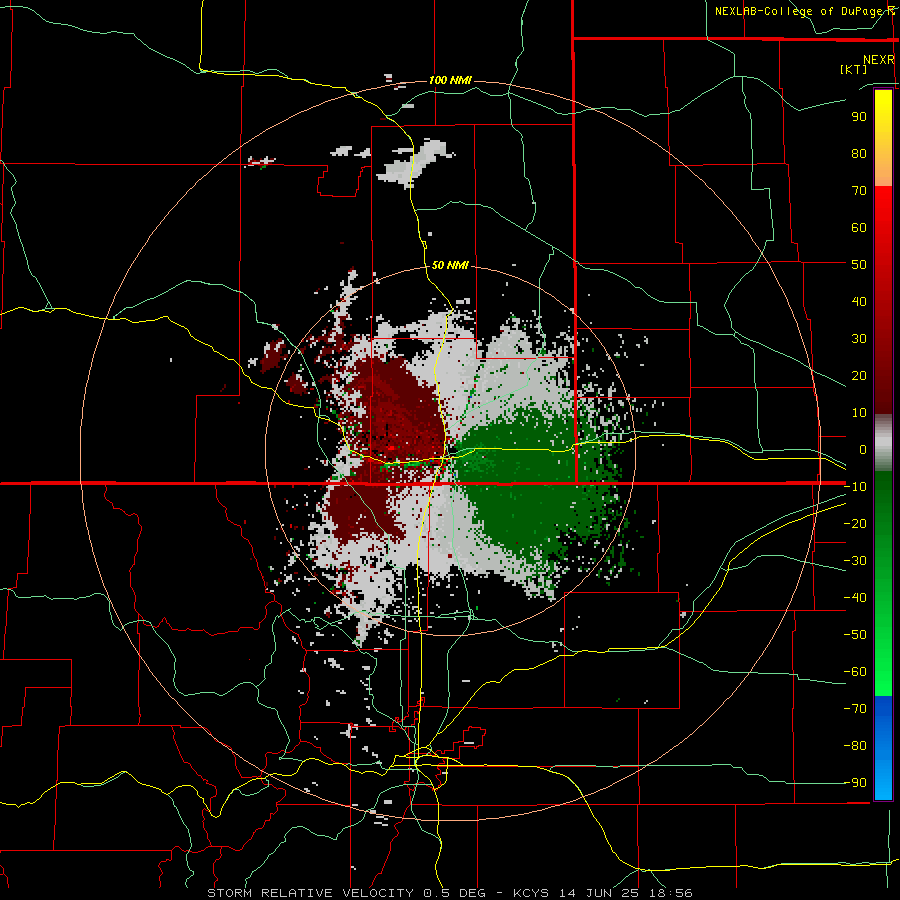The image size is (900, 900).
Task: Click the 70 value on the color scale
Action: click(859, 191)
